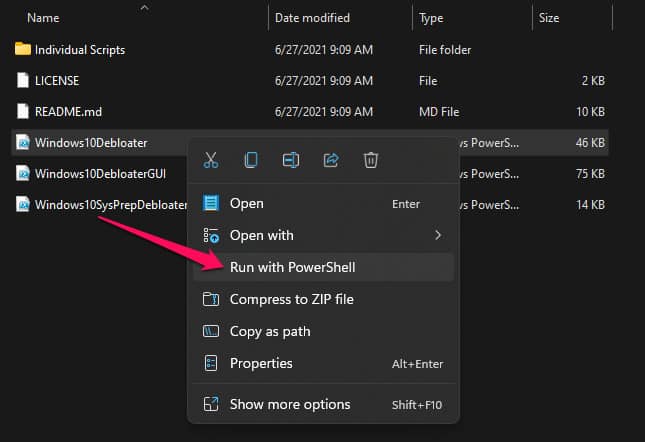Select the LICENSE file name
Screen dimensions: 645x442
pyautogui.click(x=57, y=81)
